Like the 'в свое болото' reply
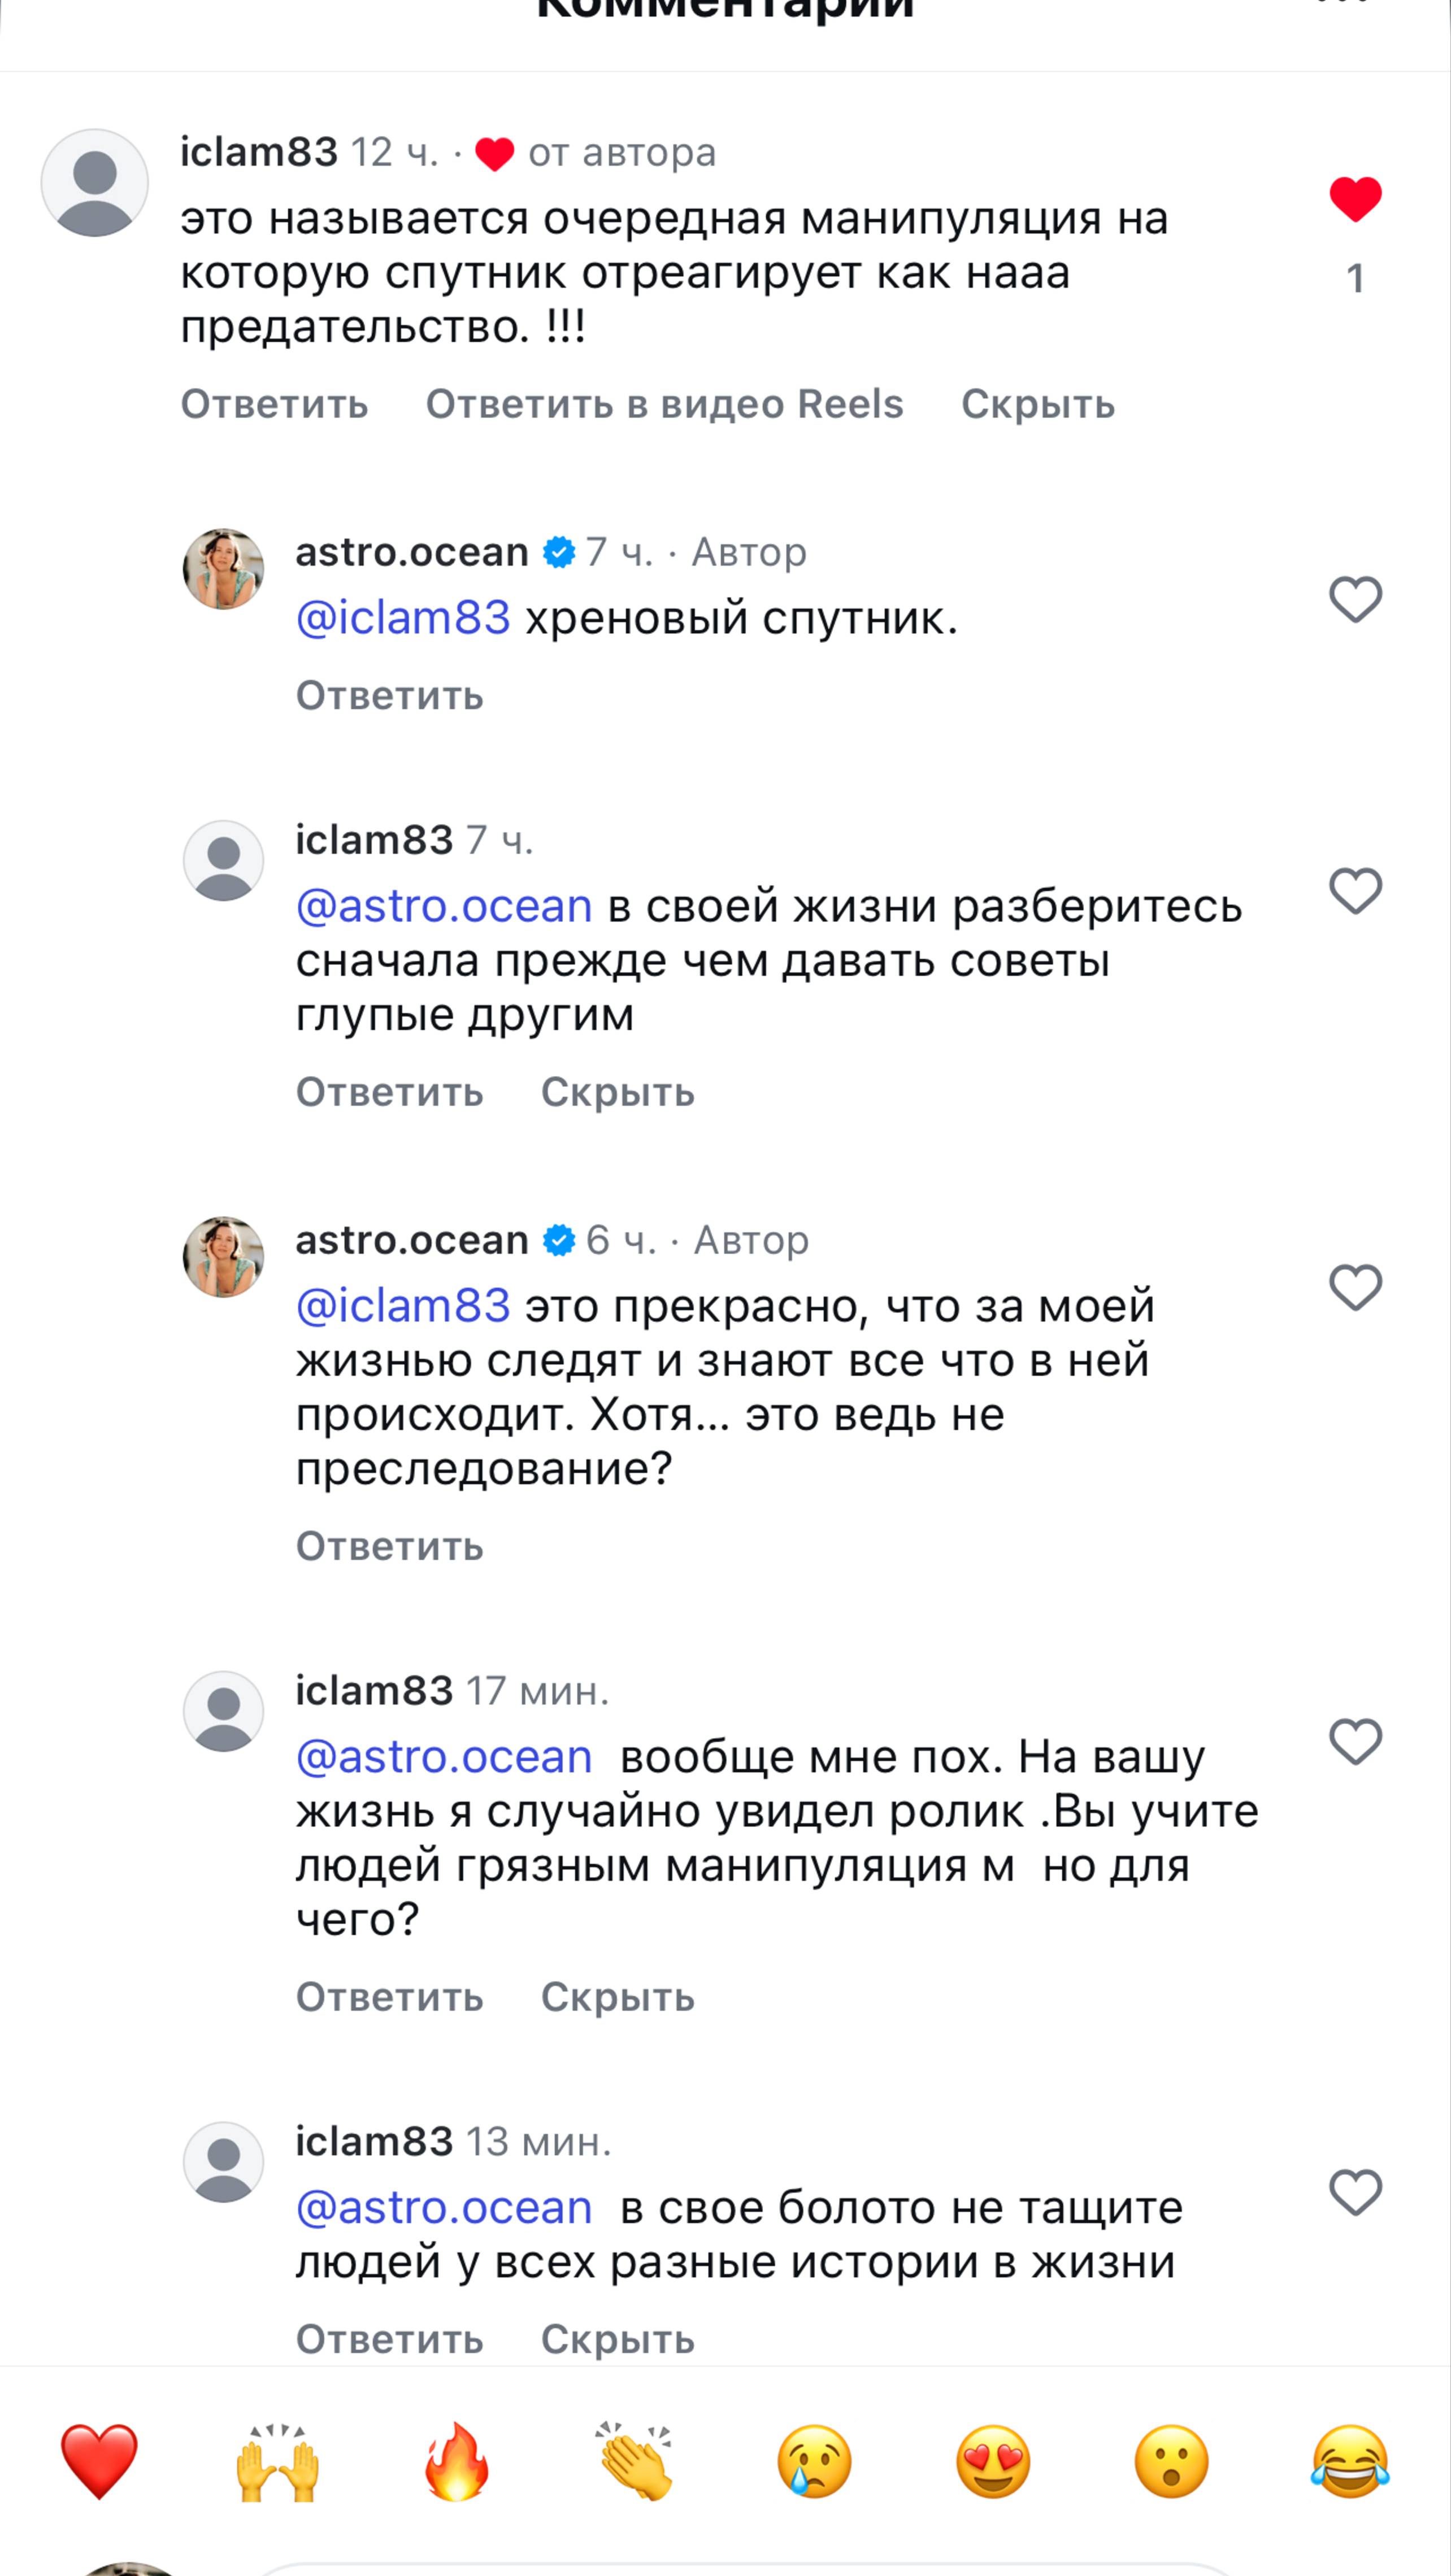 point(1355,2192)
